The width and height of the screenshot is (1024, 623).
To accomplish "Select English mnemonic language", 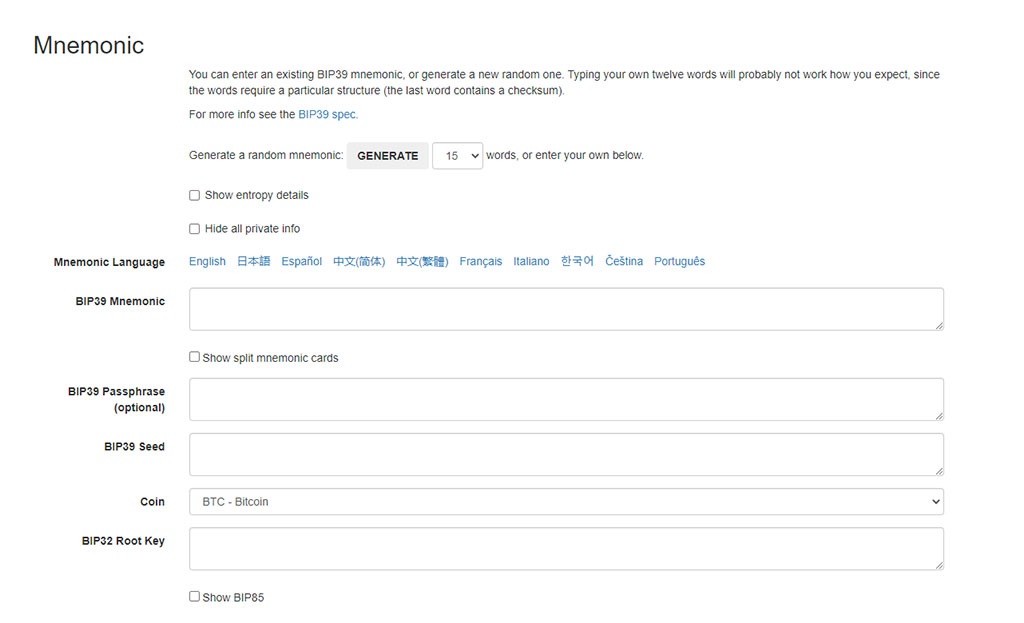I will [207, 261].
